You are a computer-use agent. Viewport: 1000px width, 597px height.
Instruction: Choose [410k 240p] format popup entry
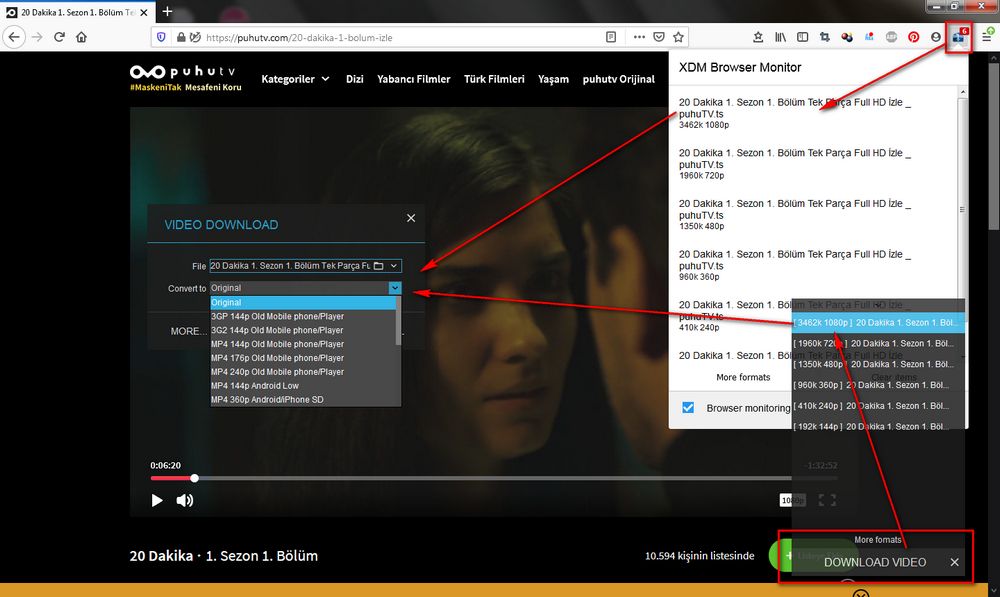tap(878, 406)
